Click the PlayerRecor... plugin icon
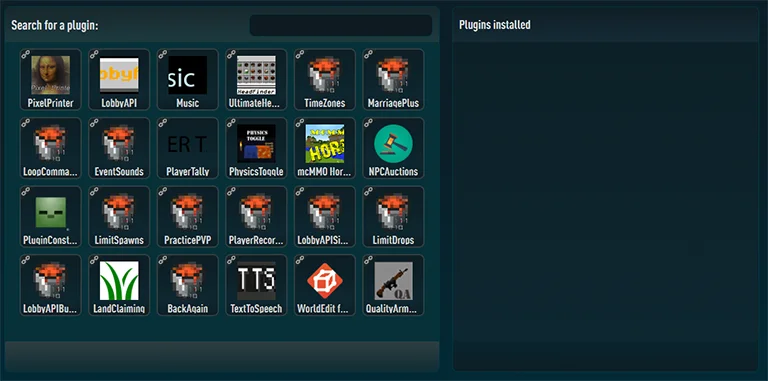 [256, 212]
